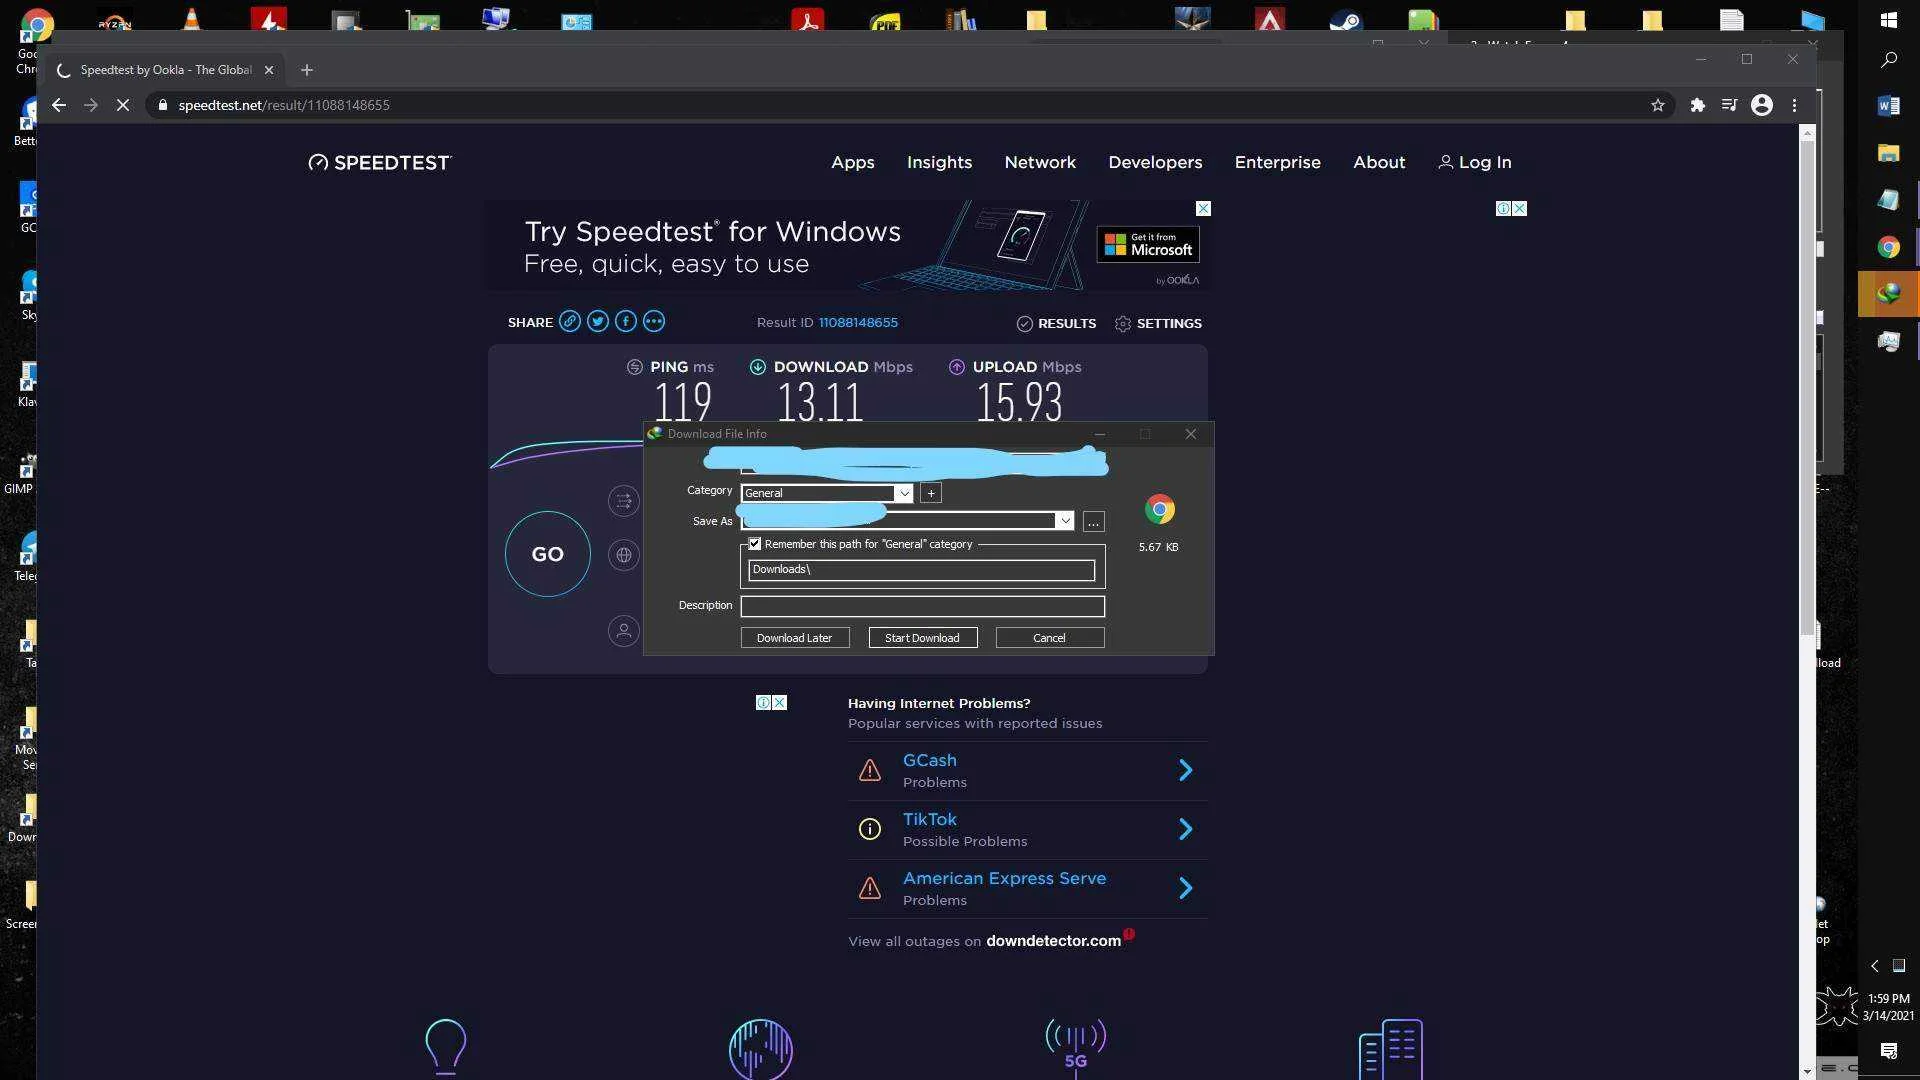Open the Chrome extensions puzzle icon
The width and height of the screenshot is (1920, 1080).
(1697, 105)
